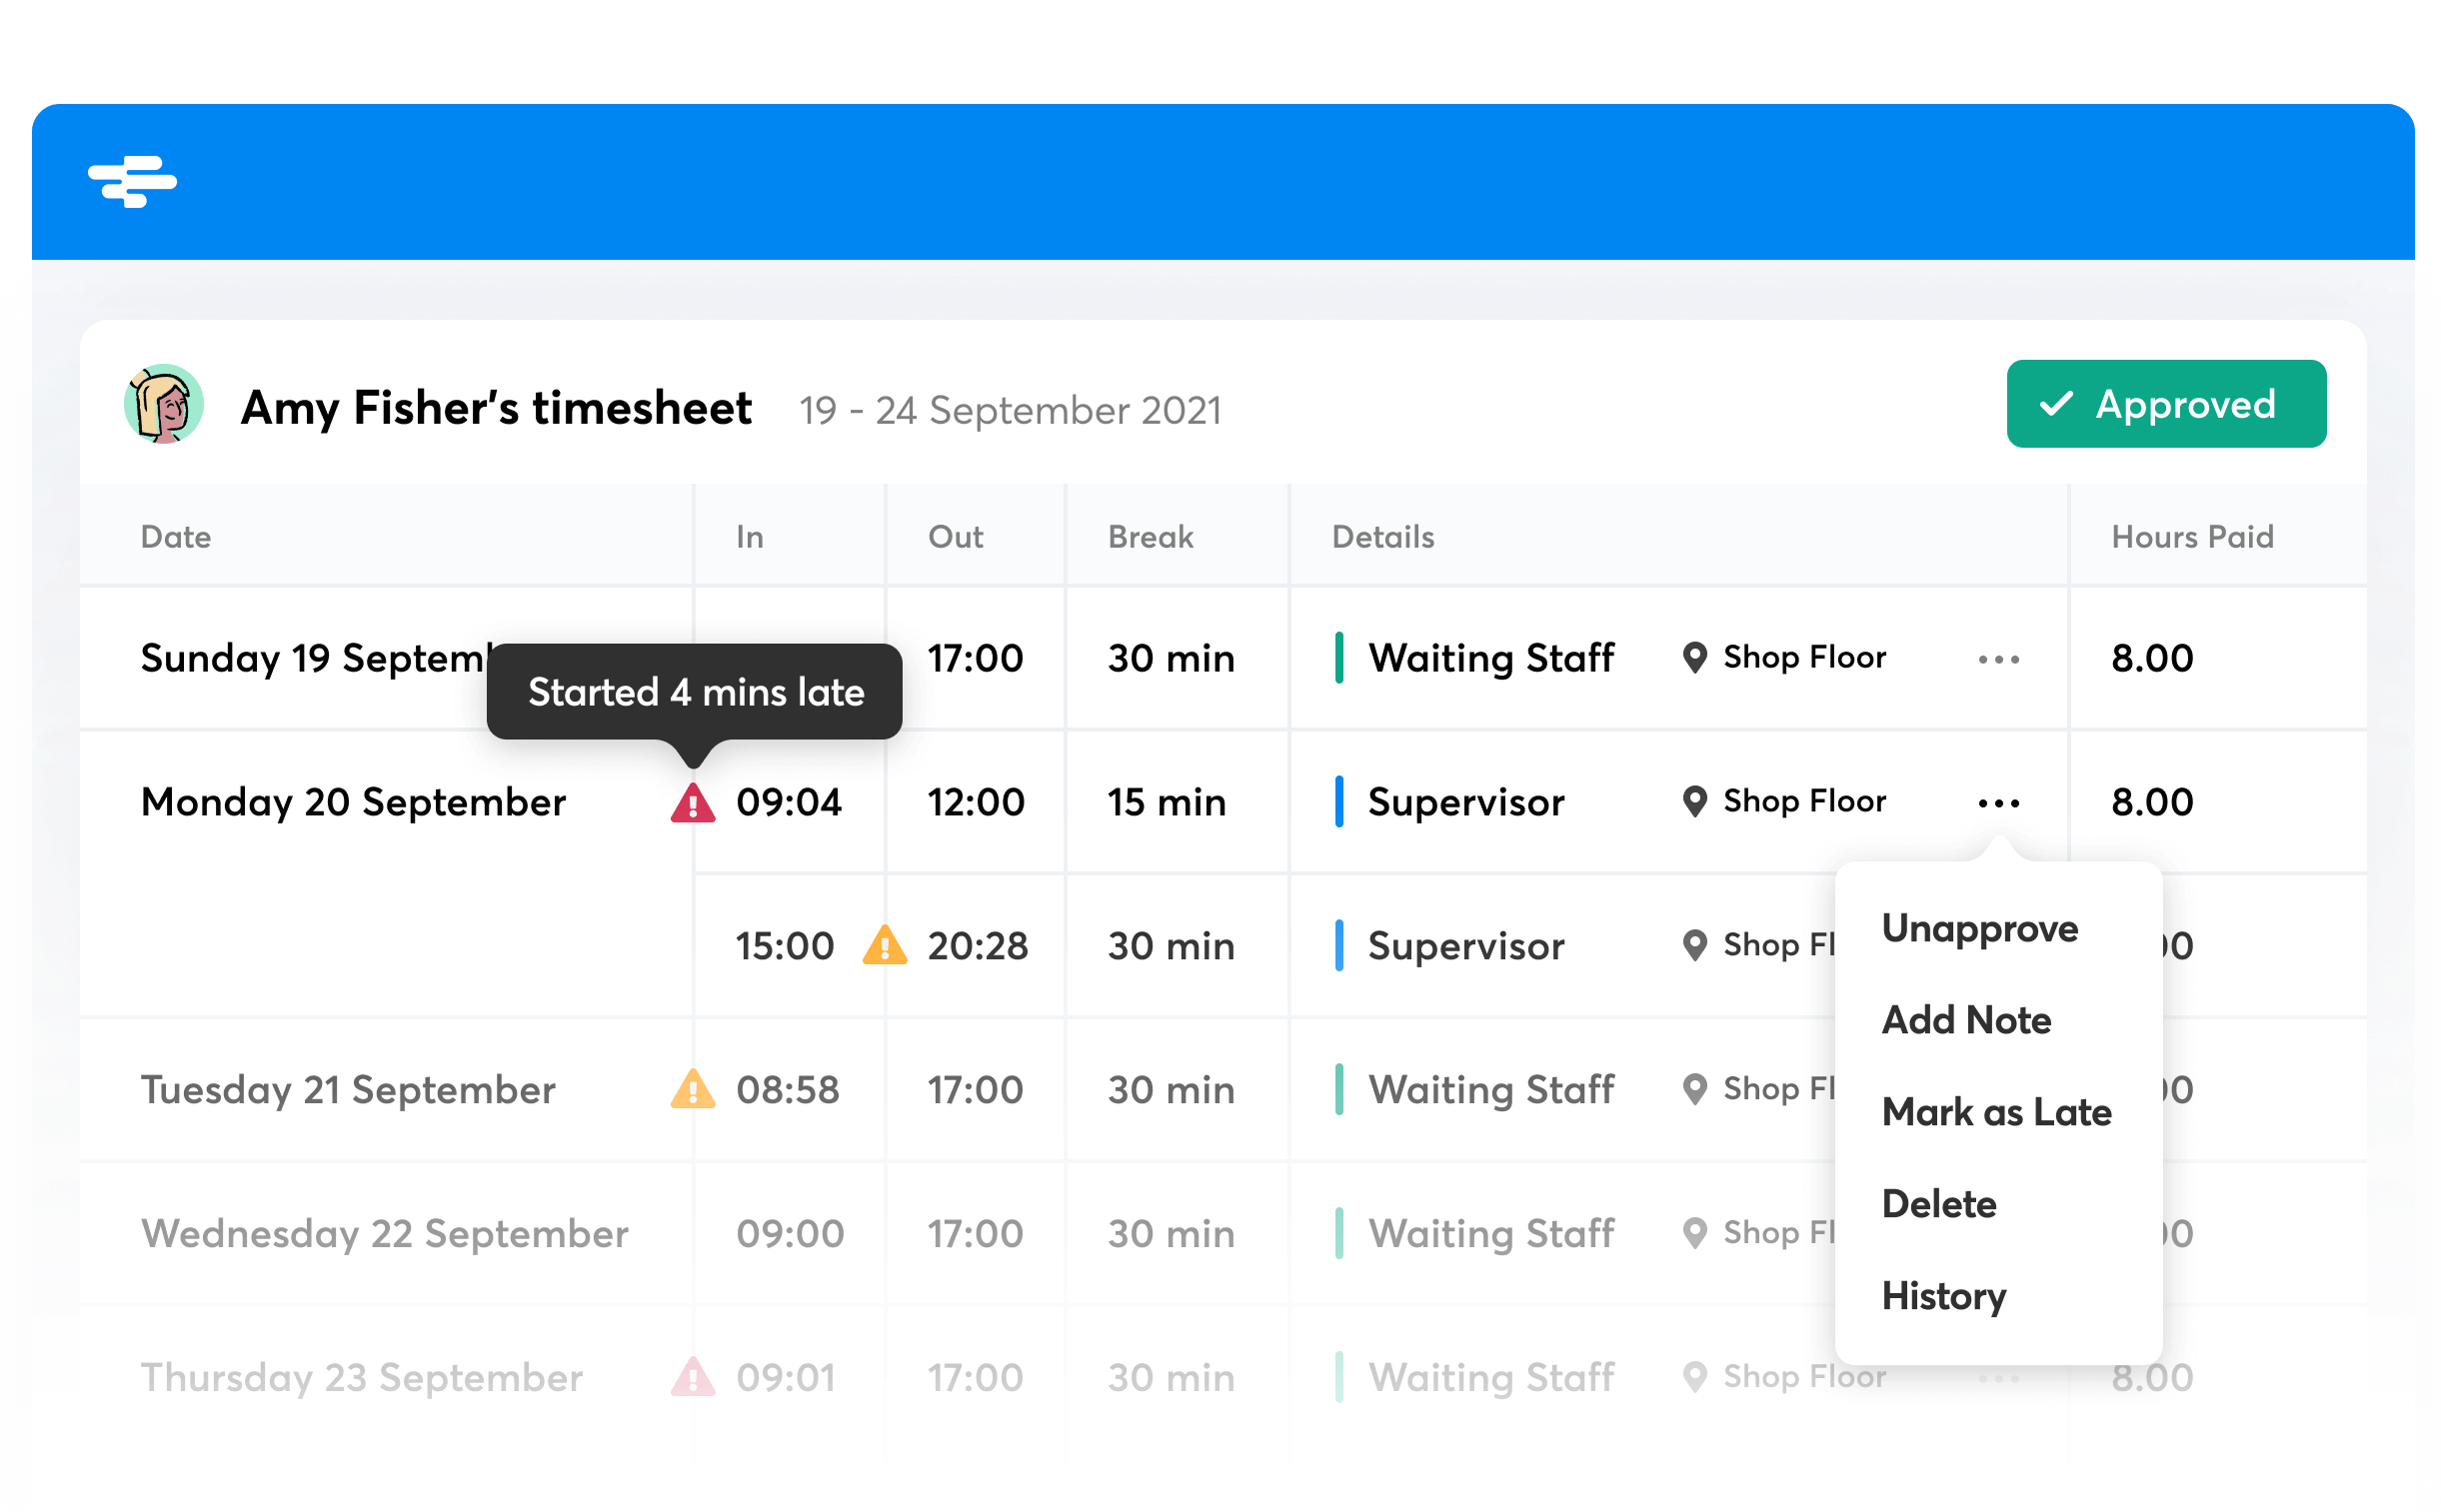The image size is (2441, 1512).
Task: Select the yellow warning icon on Tuesday's row
Action: (693, 1089)
